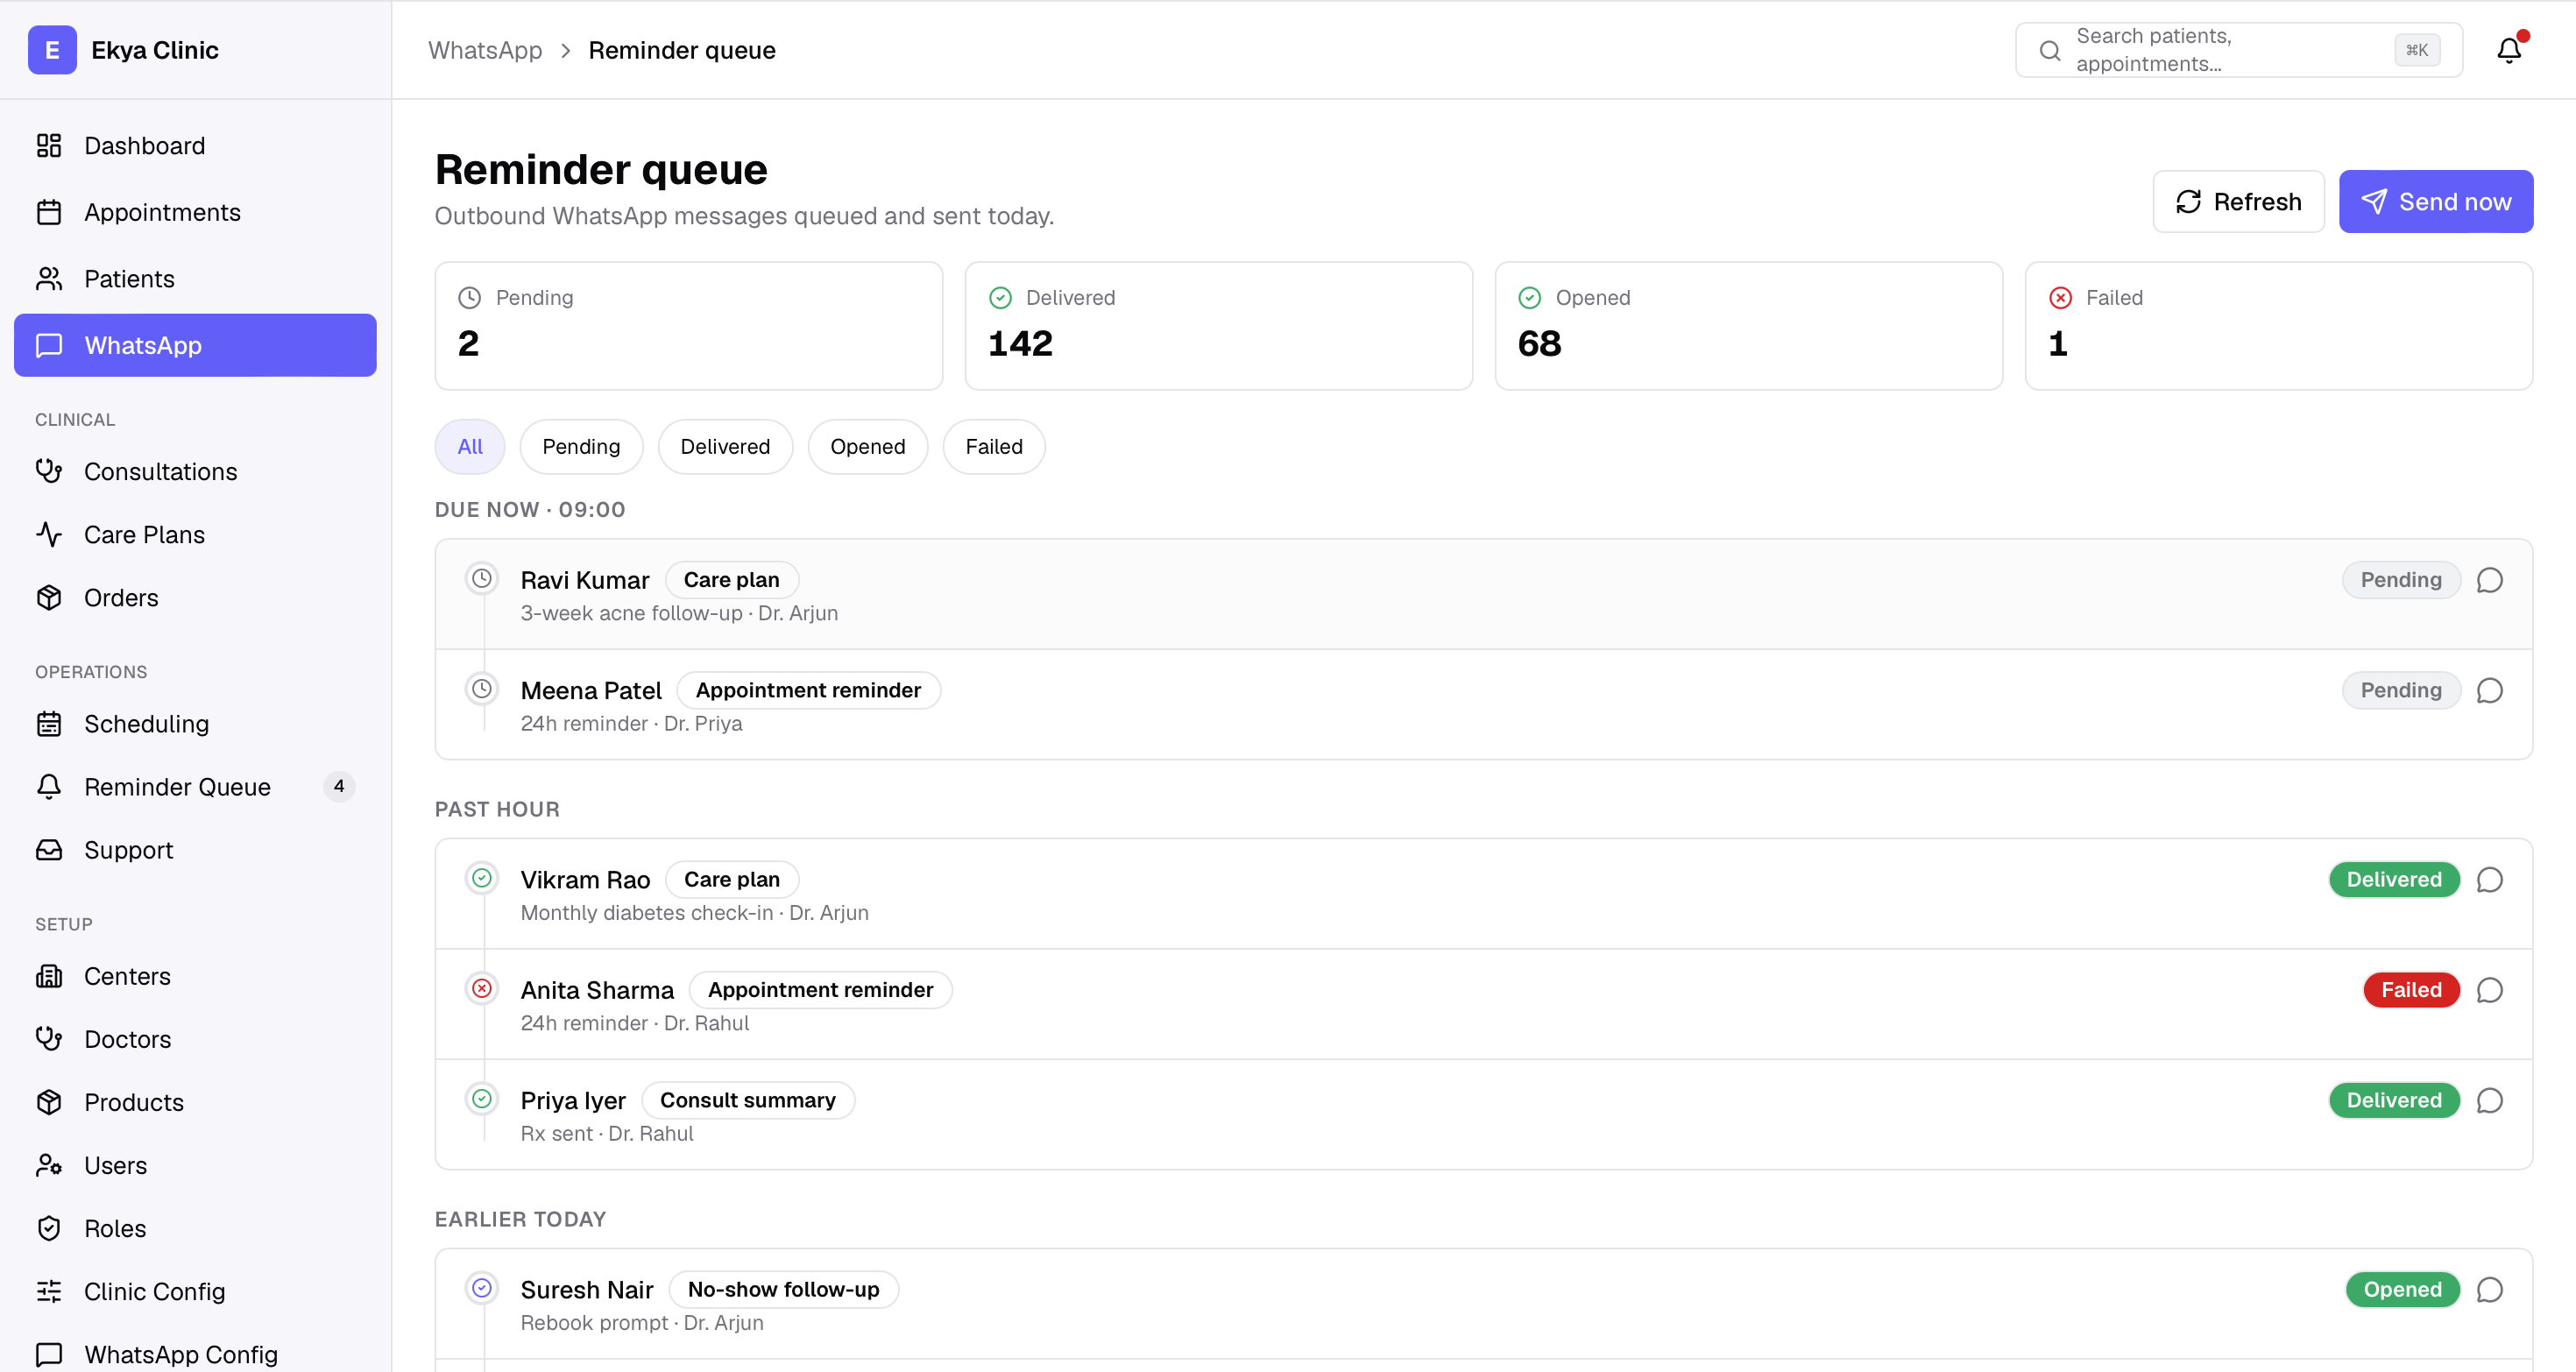This screenshot has width=2576, height=1372.
Task: Select the Dashboard grid icon
Action: [50, 145]
